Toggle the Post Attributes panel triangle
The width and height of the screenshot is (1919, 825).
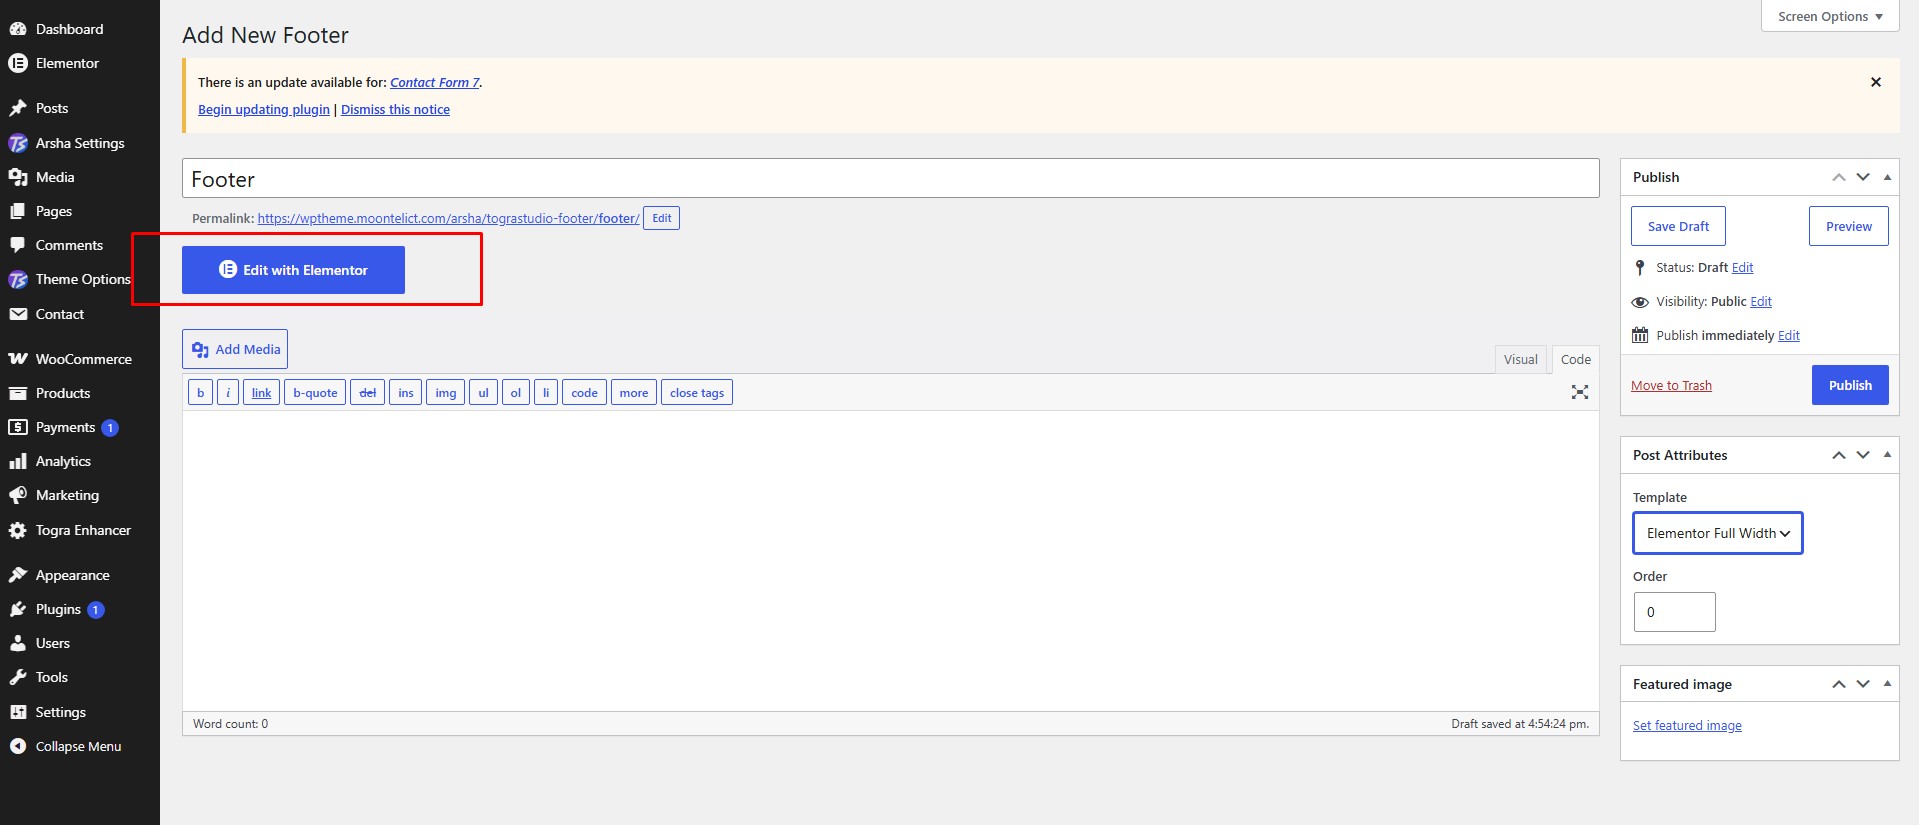1887,455
